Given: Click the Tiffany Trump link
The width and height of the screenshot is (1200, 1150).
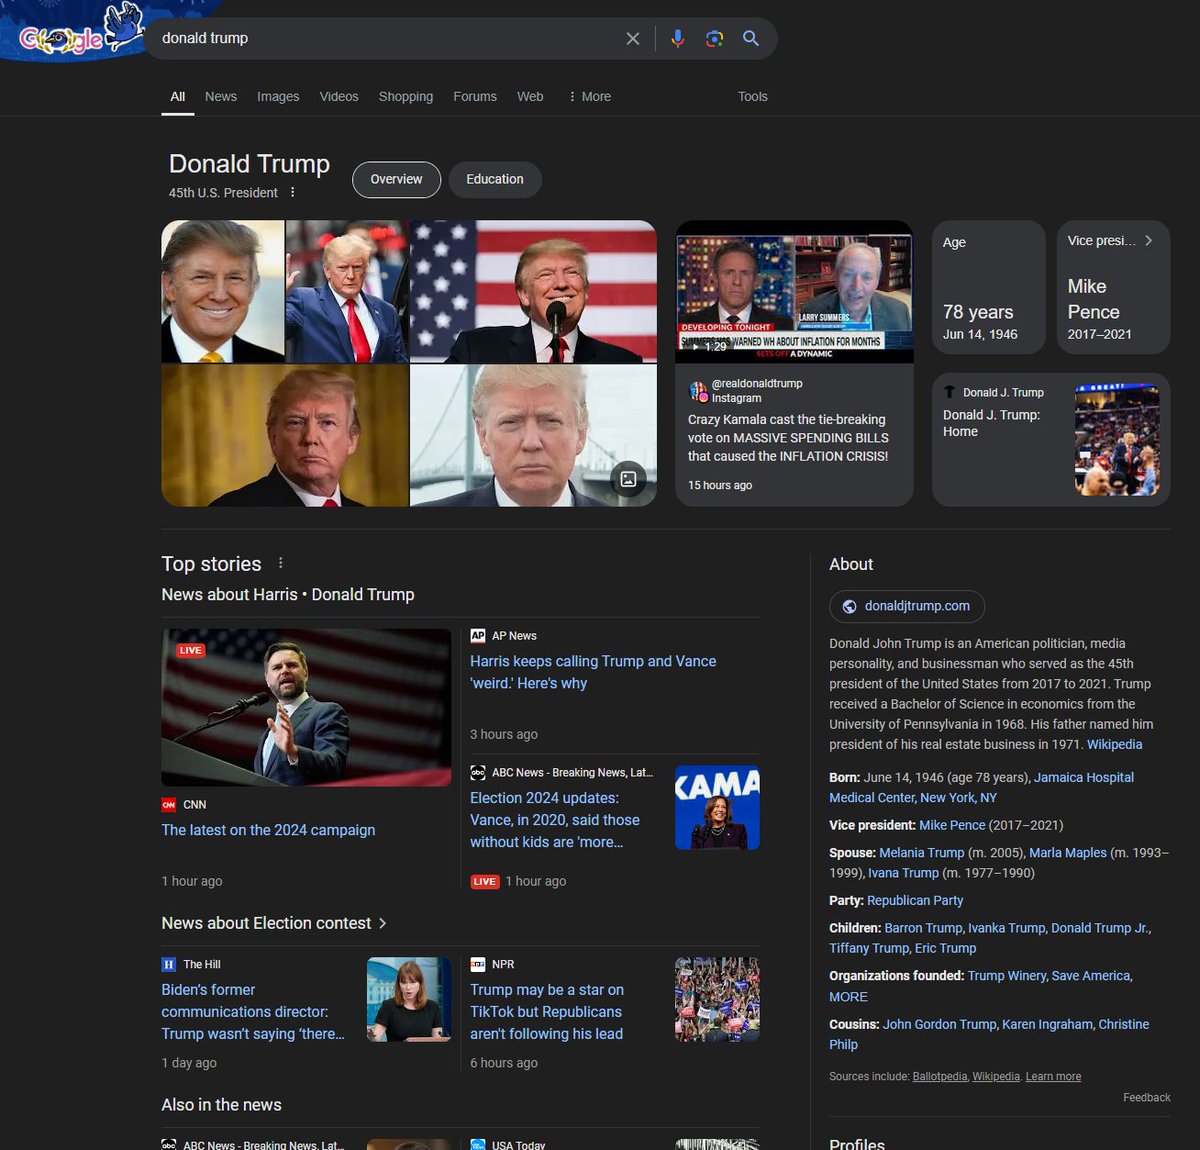Looking at the screenshot, I should tap(869, 948).
